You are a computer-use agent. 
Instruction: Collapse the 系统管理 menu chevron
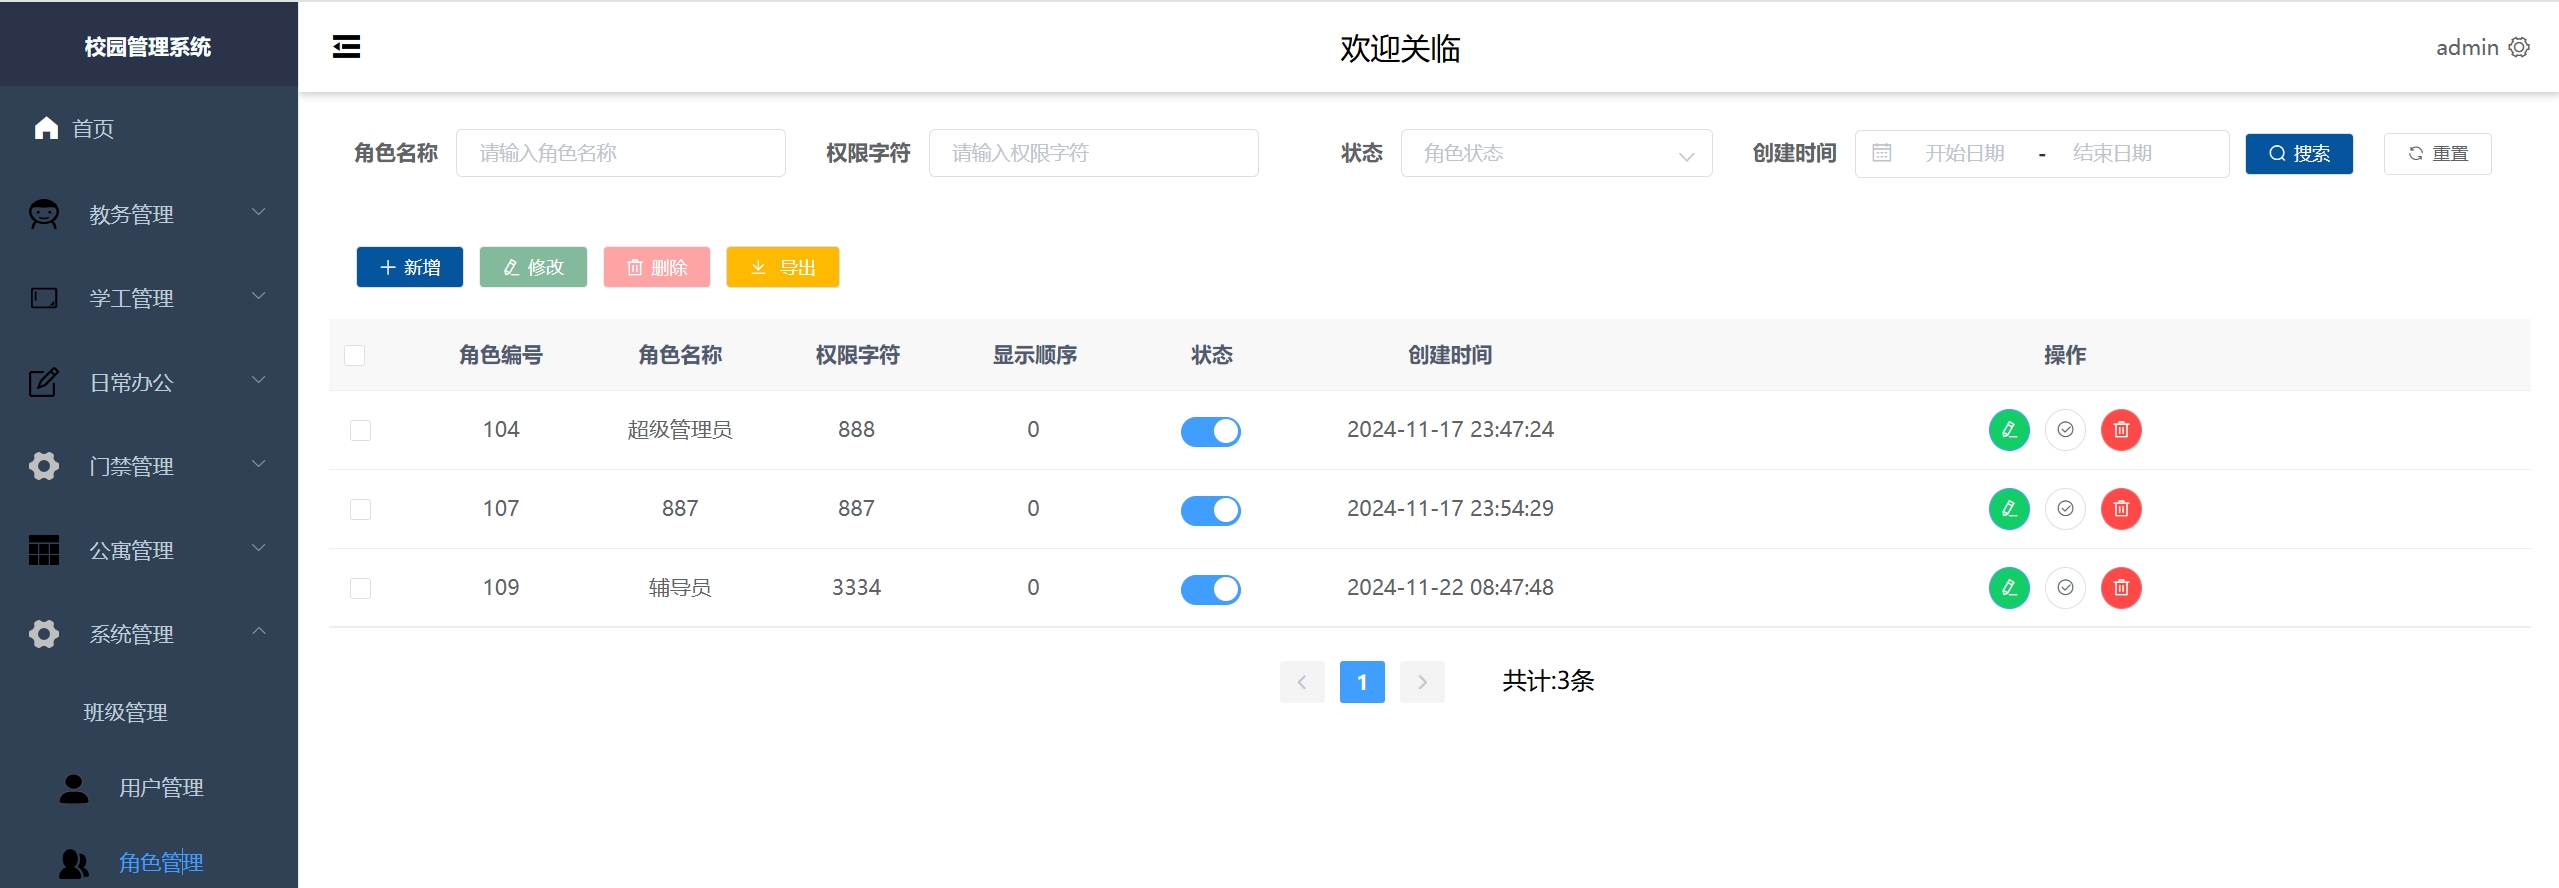pyautogui.click(x=259, y=631)
